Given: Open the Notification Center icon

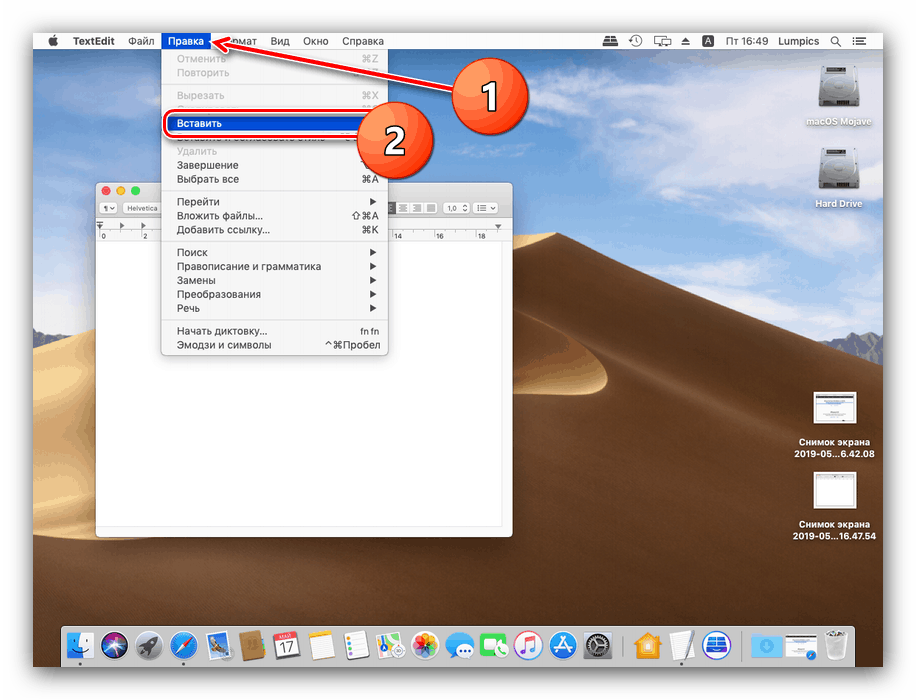Looking at the screenshot, I should [x=859, y=41].
